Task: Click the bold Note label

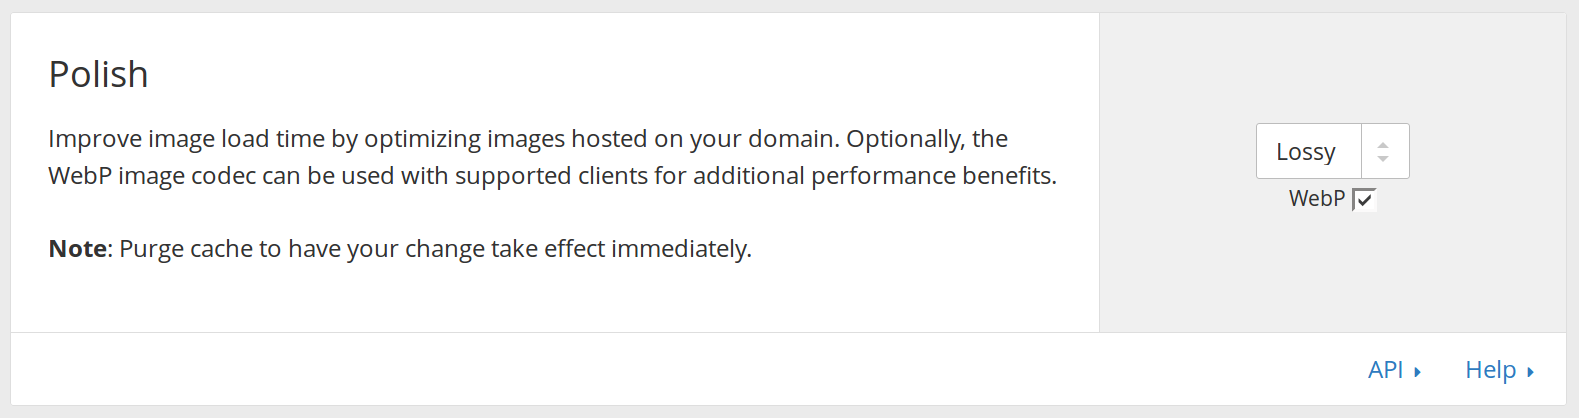Action: tap(78, 249)
